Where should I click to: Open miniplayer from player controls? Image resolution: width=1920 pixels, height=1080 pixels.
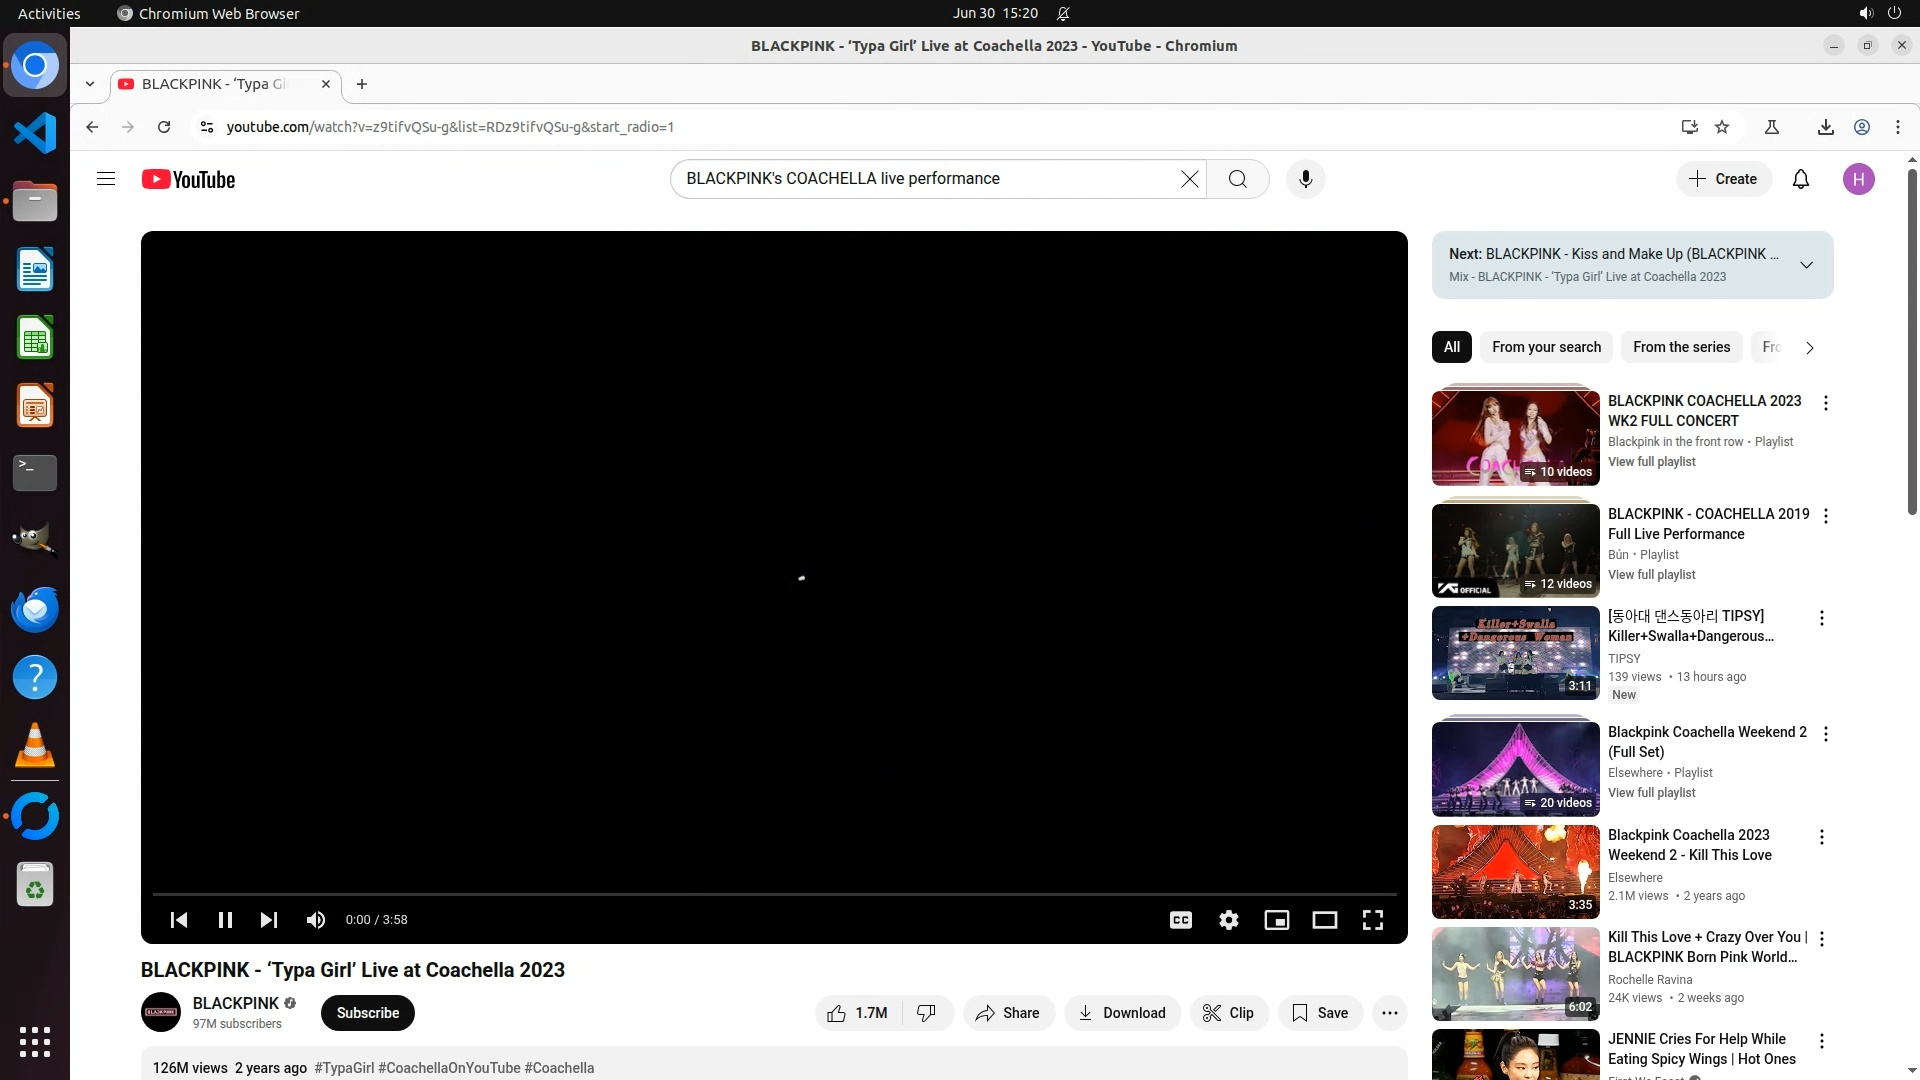point(1276,920)
